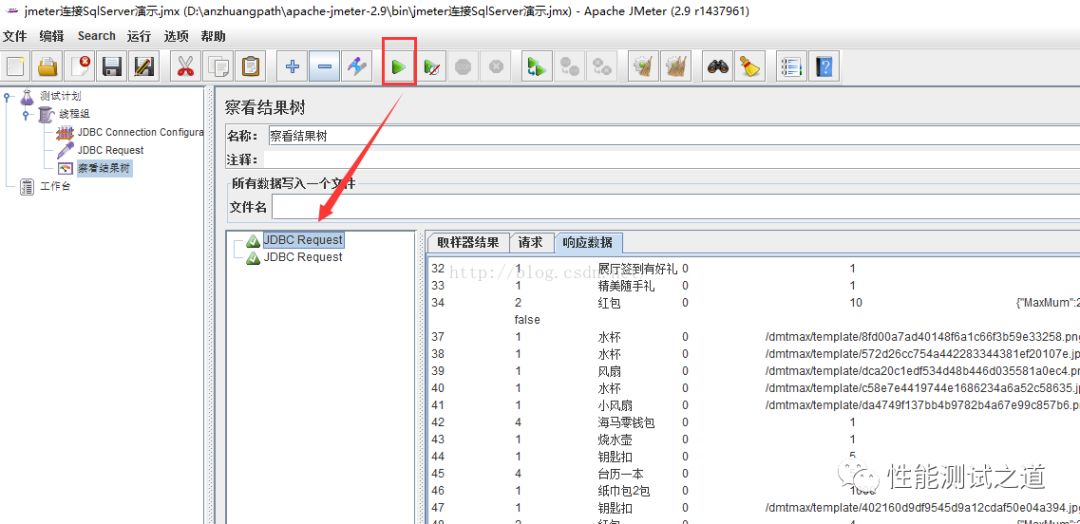
Task: Select 线程组 in the tree
Action: pyautogui.click(x=74, y=114)
